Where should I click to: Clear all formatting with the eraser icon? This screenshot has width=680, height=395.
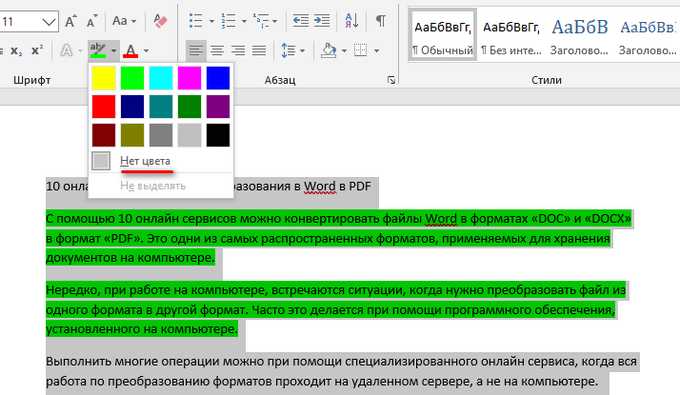(x=160, y=21)
